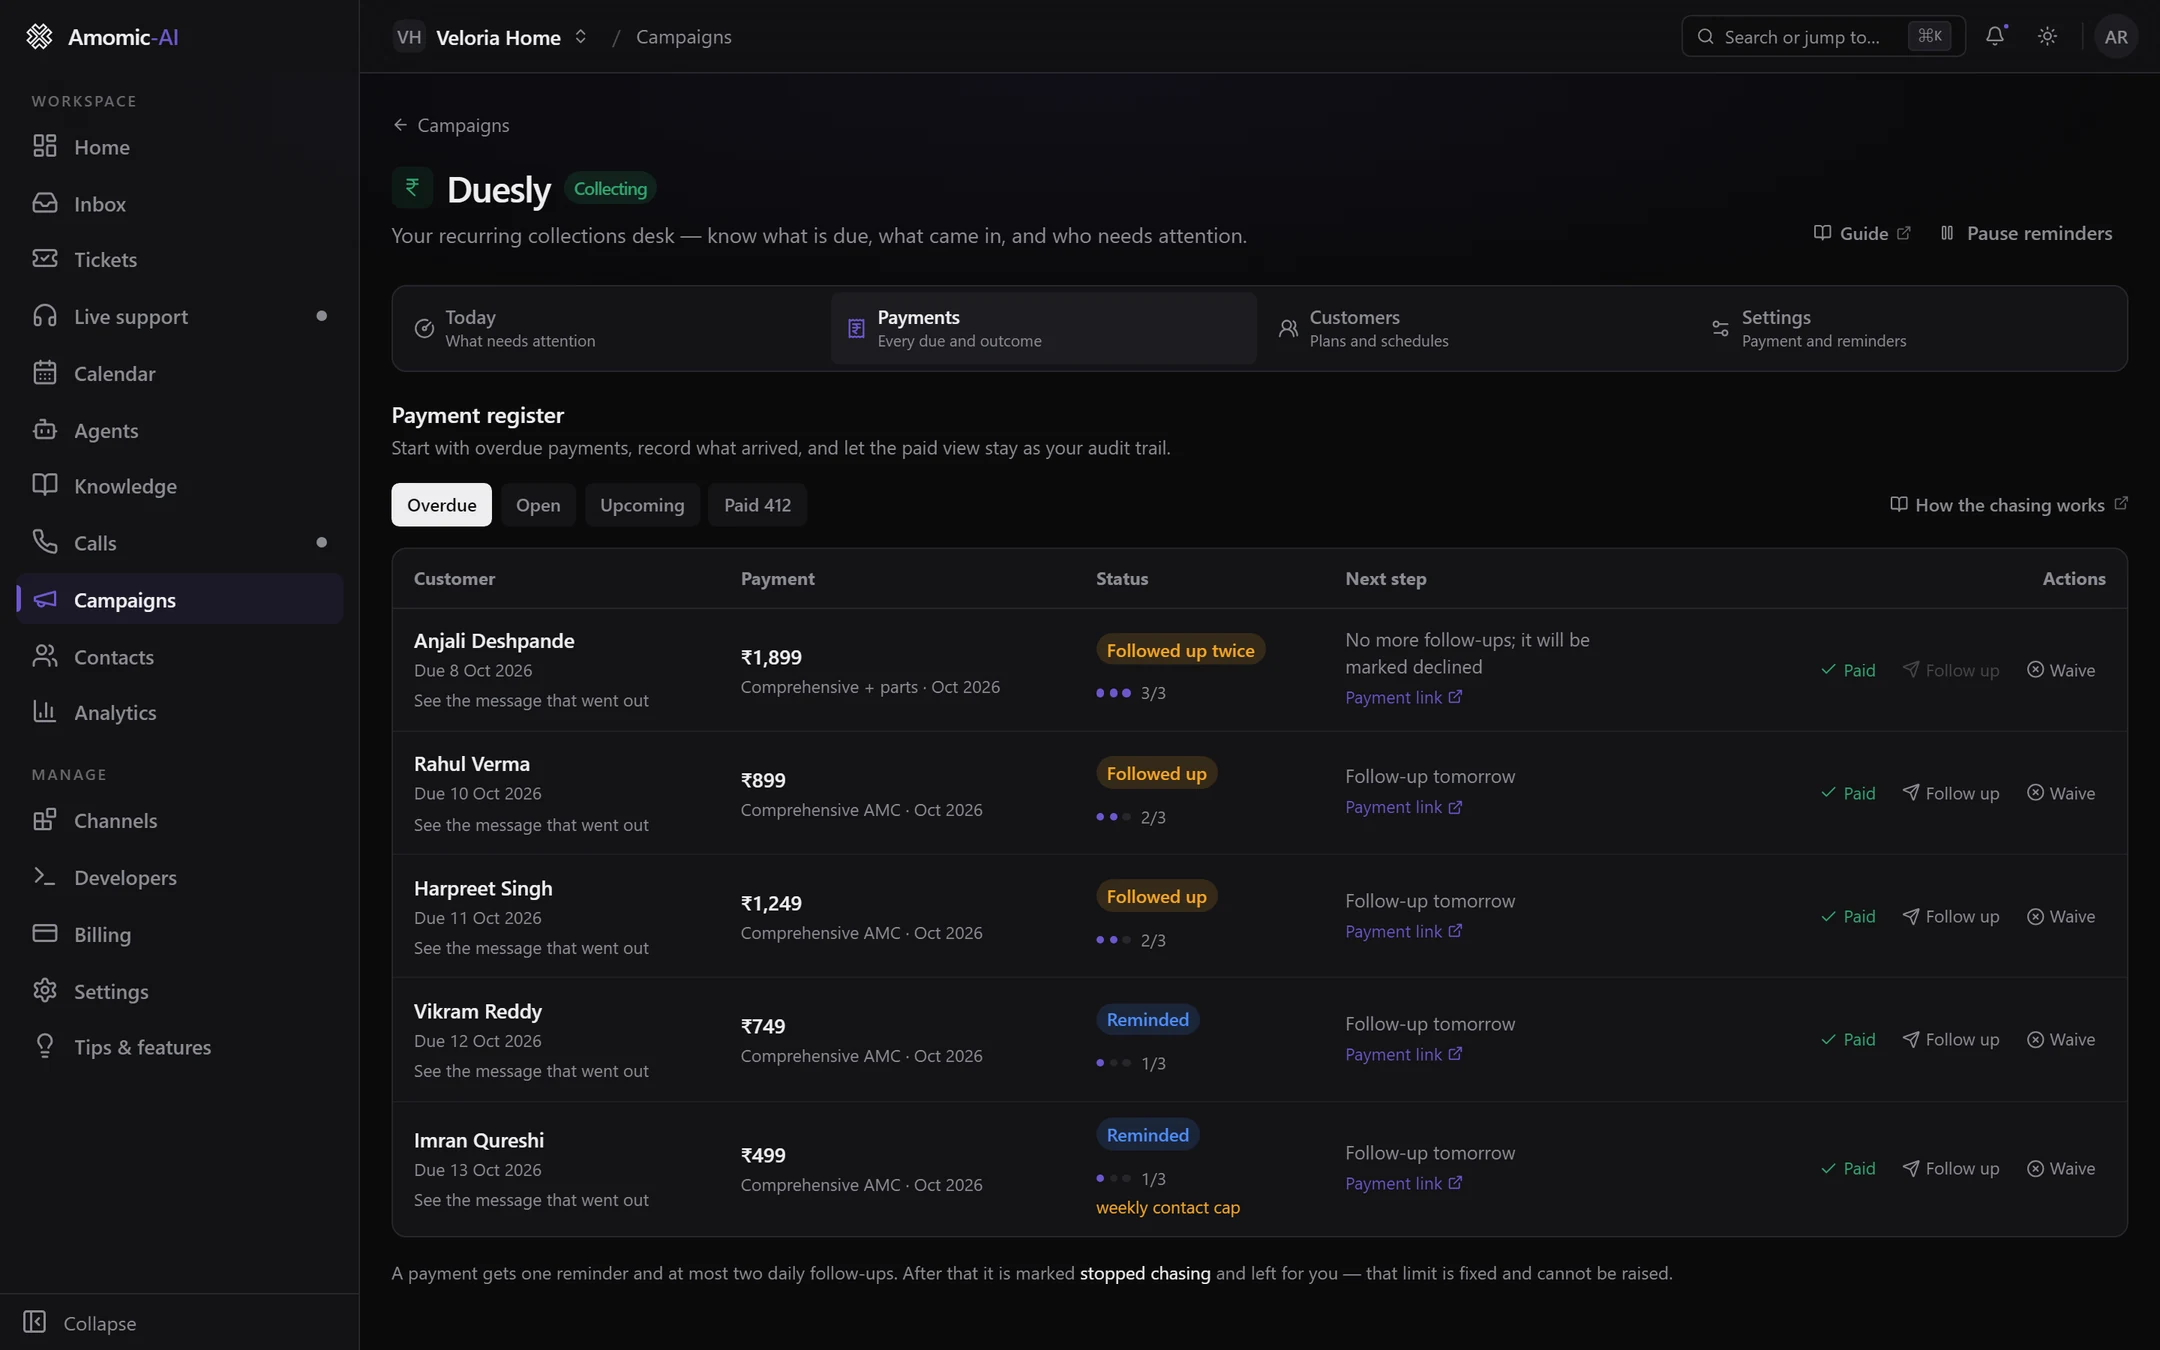Select the Payments tab
This screenshot has width=2160, height=1350.
point(1043,328)
